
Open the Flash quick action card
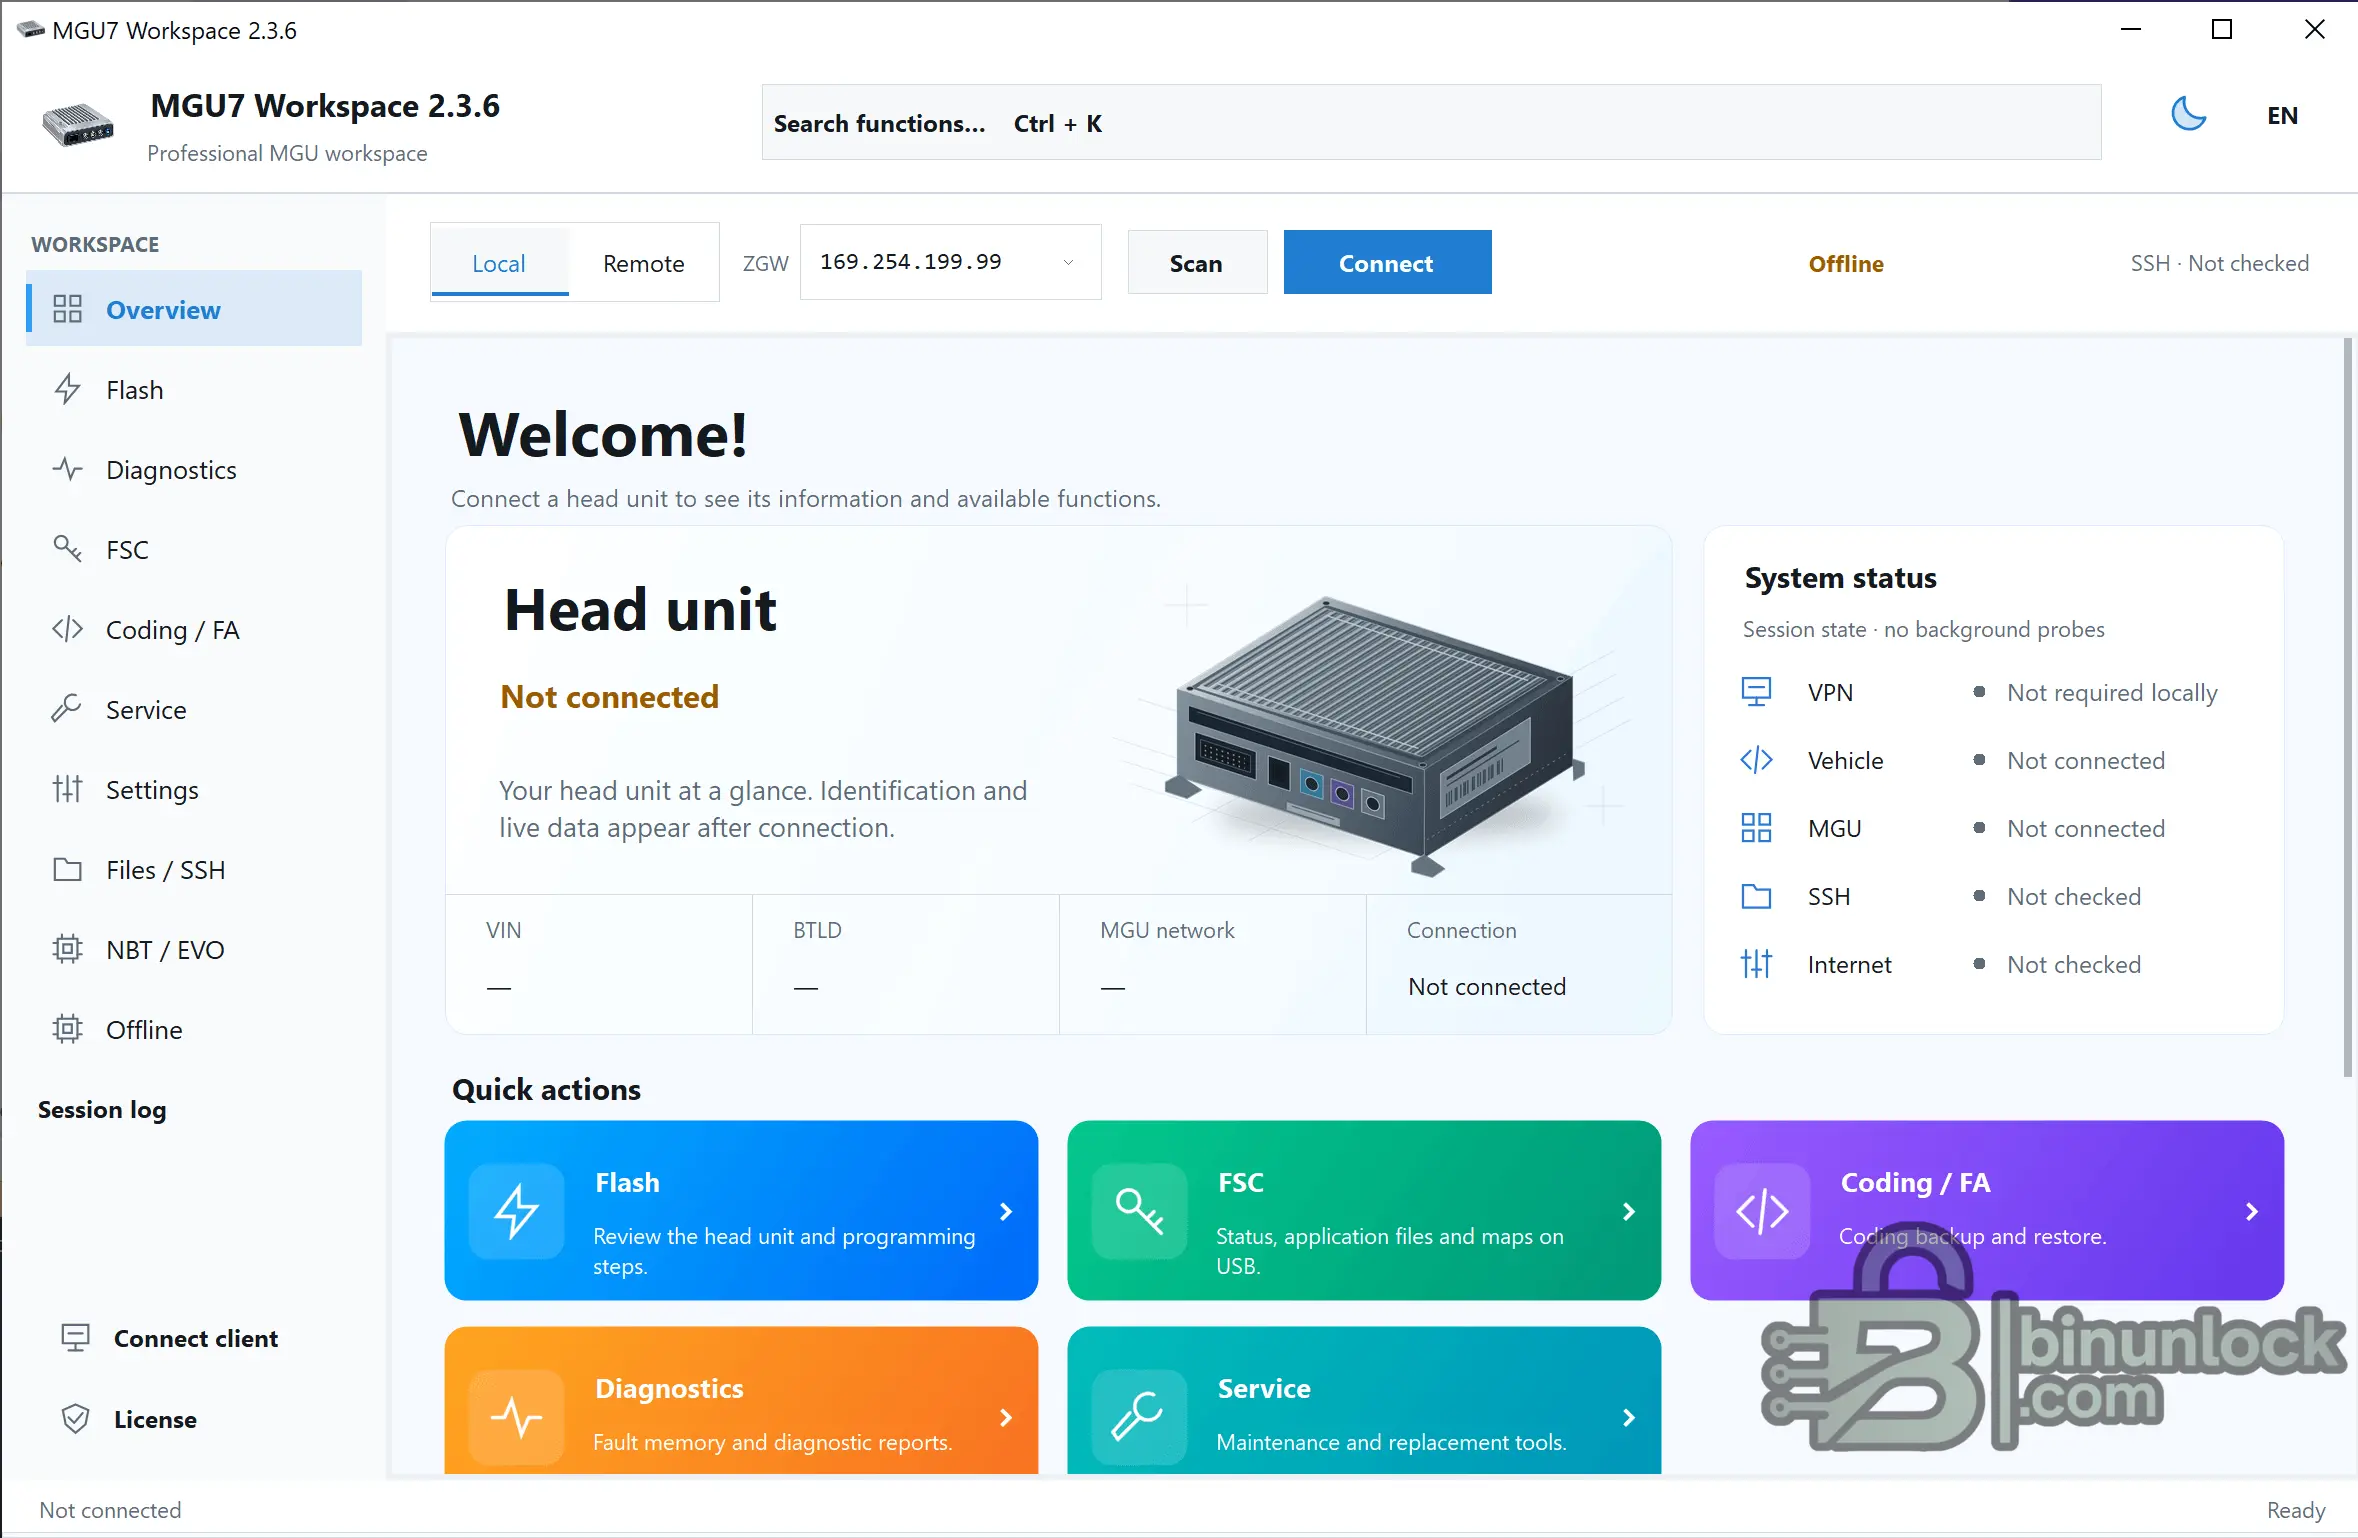741,1210
